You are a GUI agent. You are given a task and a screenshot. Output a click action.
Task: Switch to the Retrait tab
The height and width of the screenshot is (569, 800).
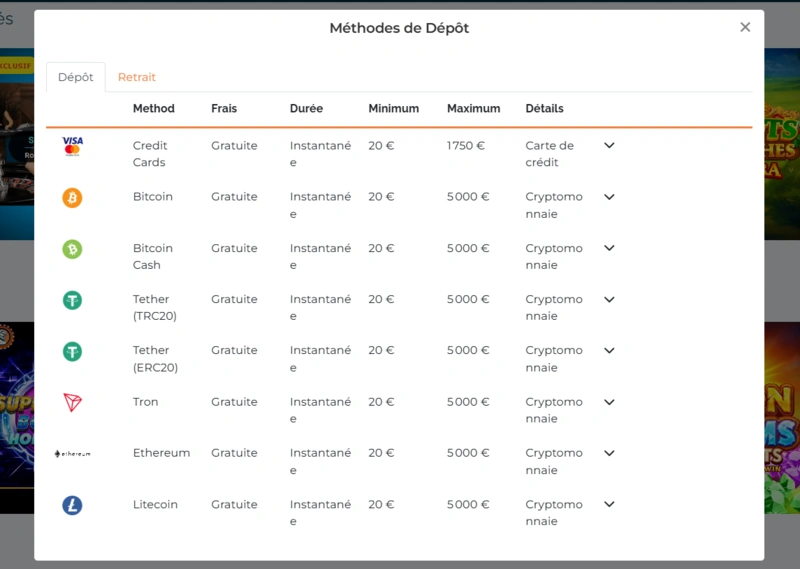click(137, 77)
